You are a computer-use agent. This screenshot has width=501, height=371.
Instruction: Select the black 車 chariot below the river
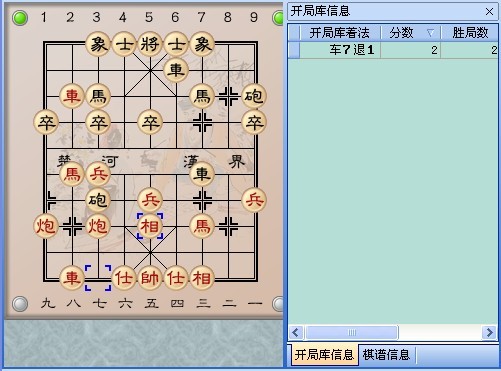pos(202,174)
